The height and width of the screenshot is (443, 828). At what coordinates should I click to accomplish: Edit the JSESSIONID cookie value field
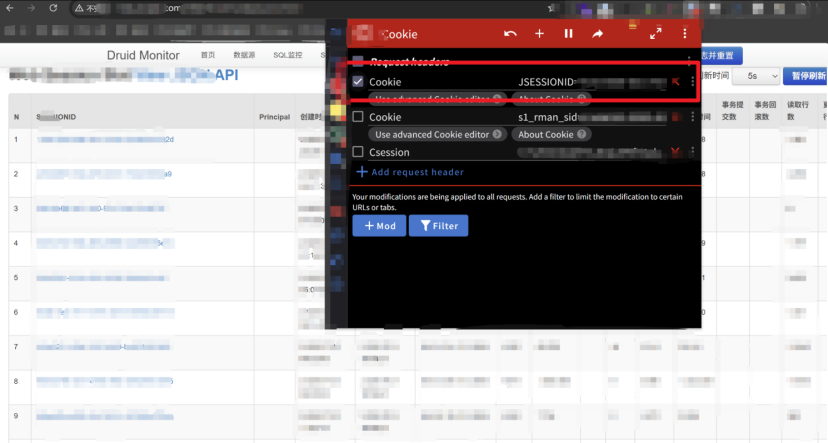[x=592, y=82]
